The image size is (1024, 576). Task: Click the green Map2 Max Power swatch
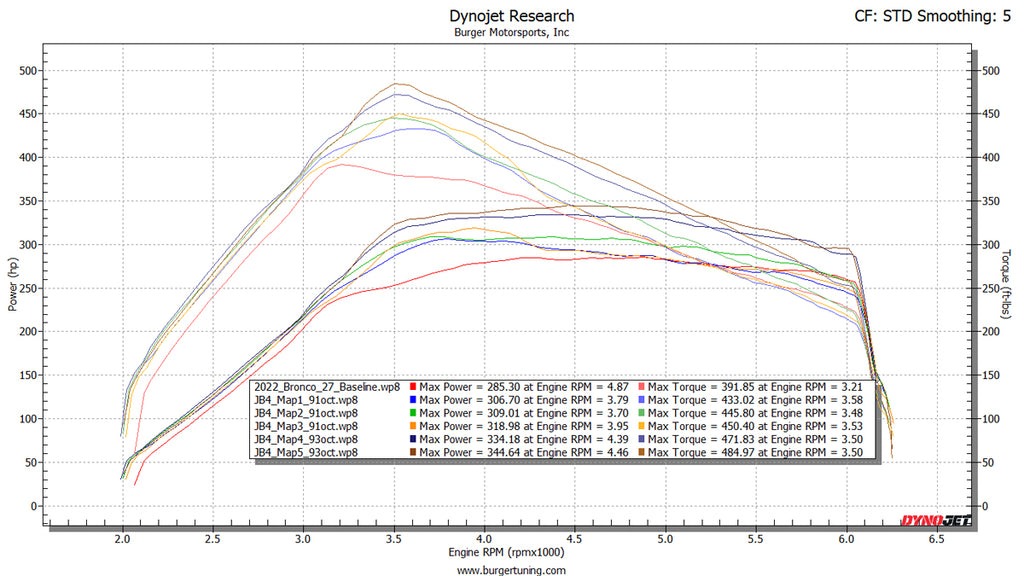pos(411,412)
